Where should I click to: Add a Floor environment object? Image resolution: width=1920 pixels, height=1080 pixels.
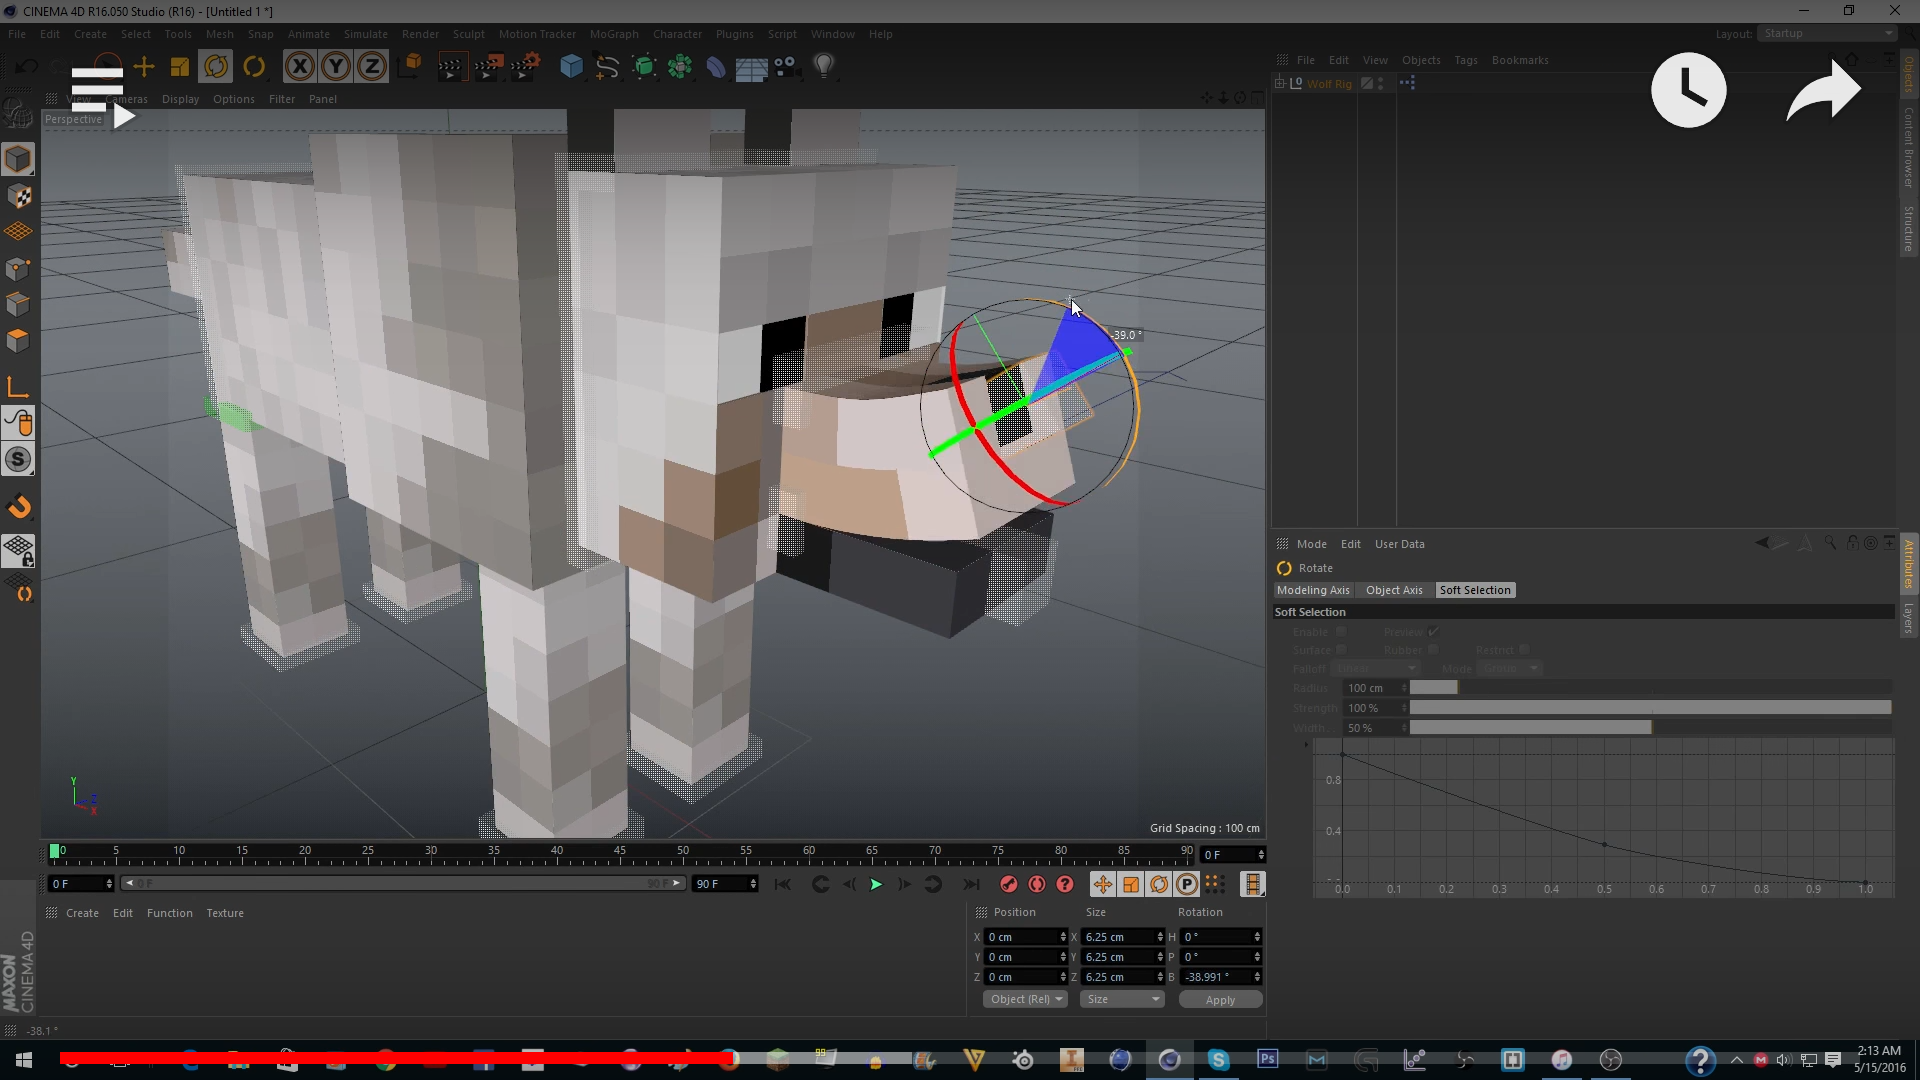coord(751,67)
